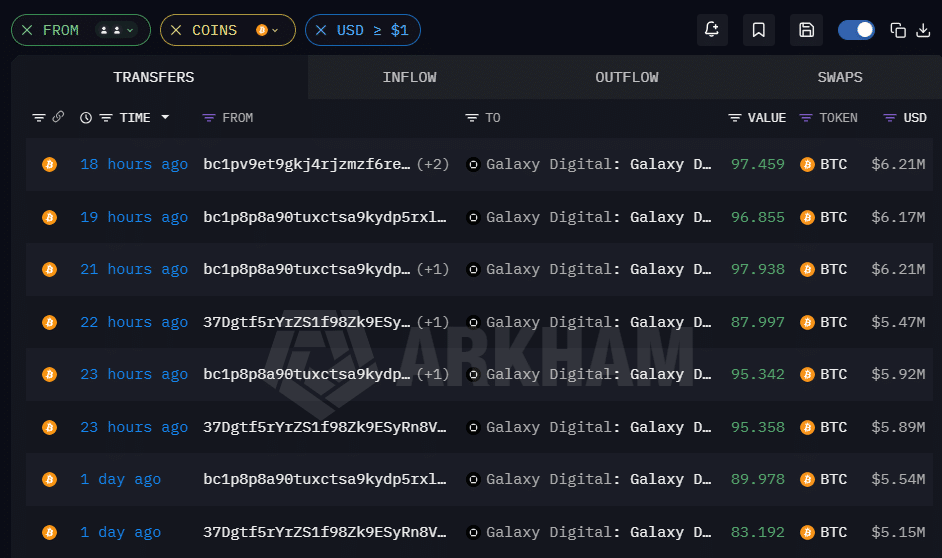Click the value 96.855

click(x=758, y=217)
